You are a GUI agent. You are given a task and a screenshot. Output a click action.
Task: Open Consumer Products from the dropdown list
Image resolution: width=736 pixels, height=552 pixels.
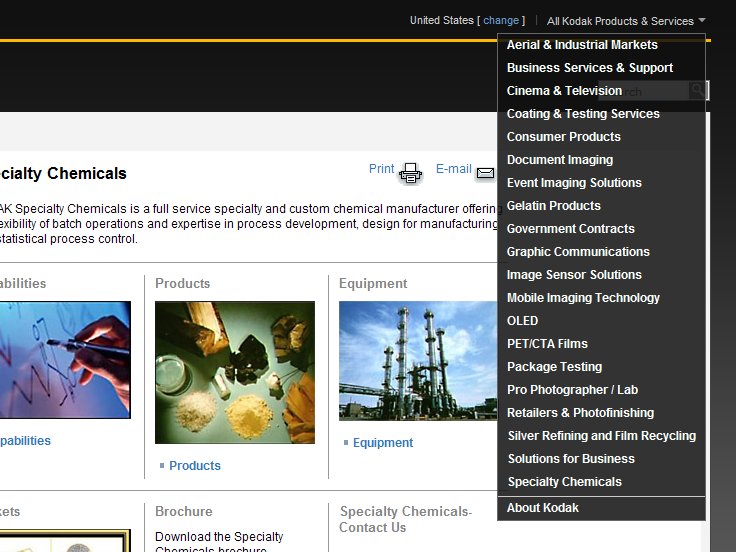(563, 137)
